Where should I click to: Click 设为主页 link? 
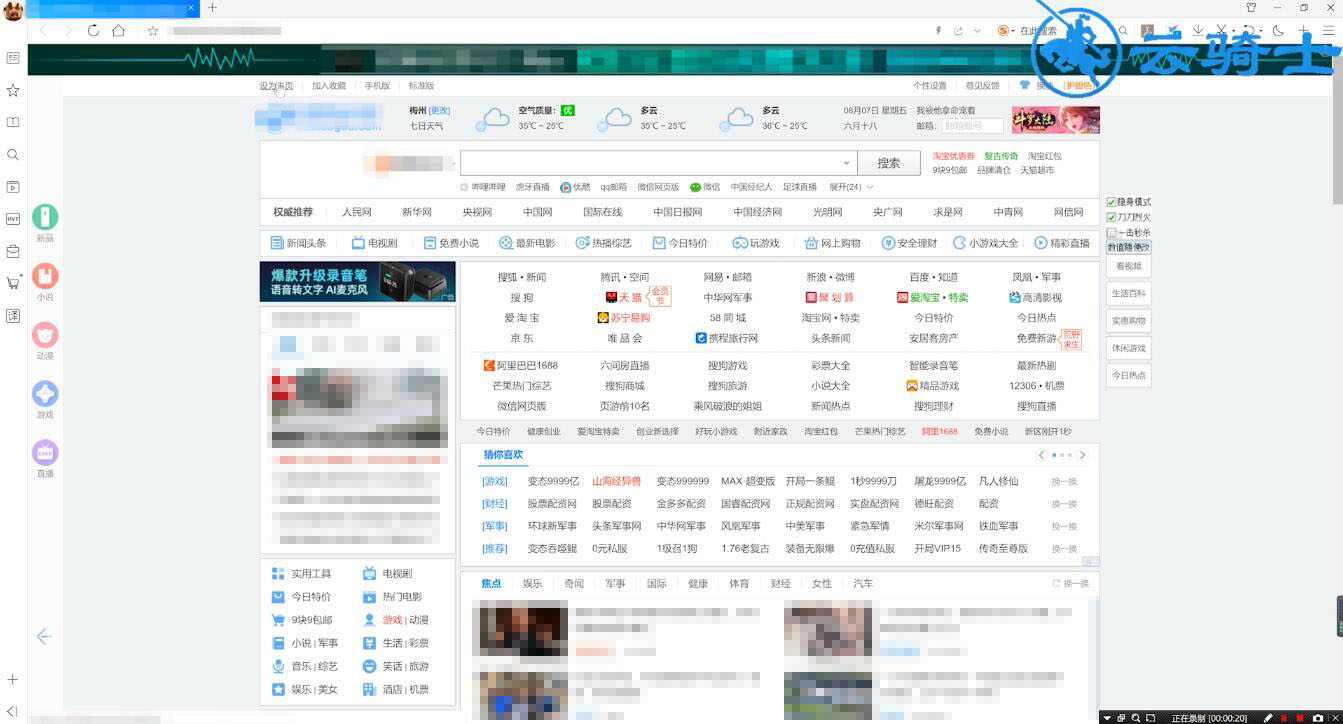pyautogui.click(x=277, y=86)
